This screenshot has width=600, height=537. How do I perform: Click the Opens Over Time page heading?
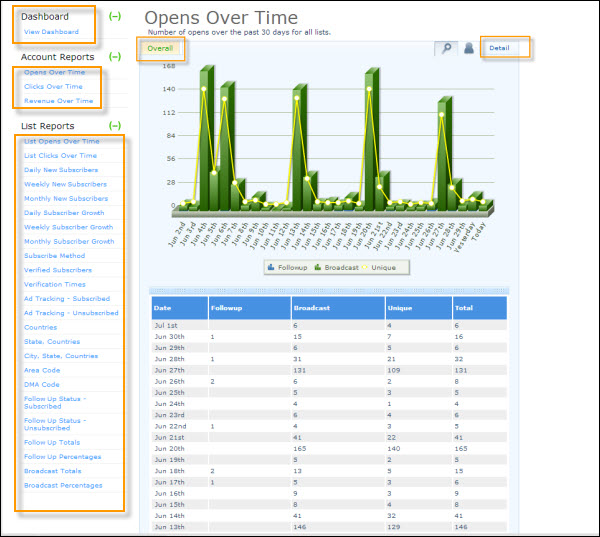221,18
